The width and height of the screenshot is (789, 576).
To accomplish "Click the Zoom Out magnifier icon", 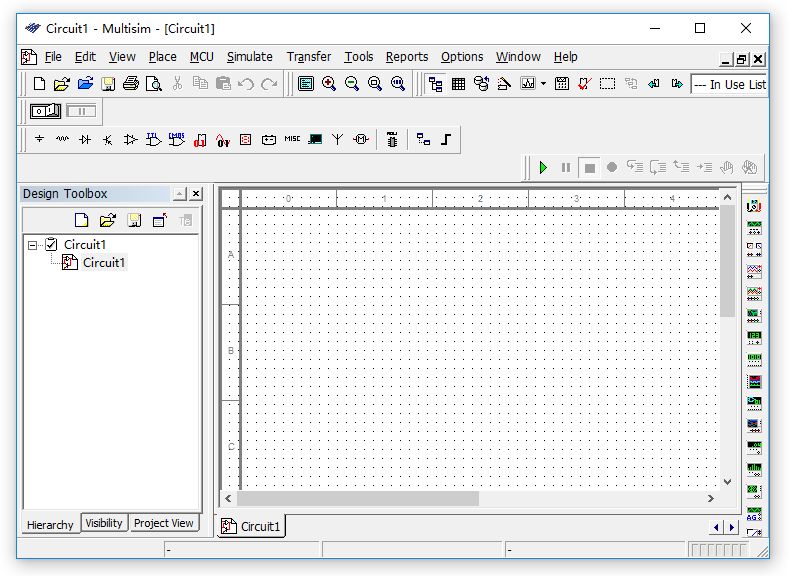I will (352, 84).
